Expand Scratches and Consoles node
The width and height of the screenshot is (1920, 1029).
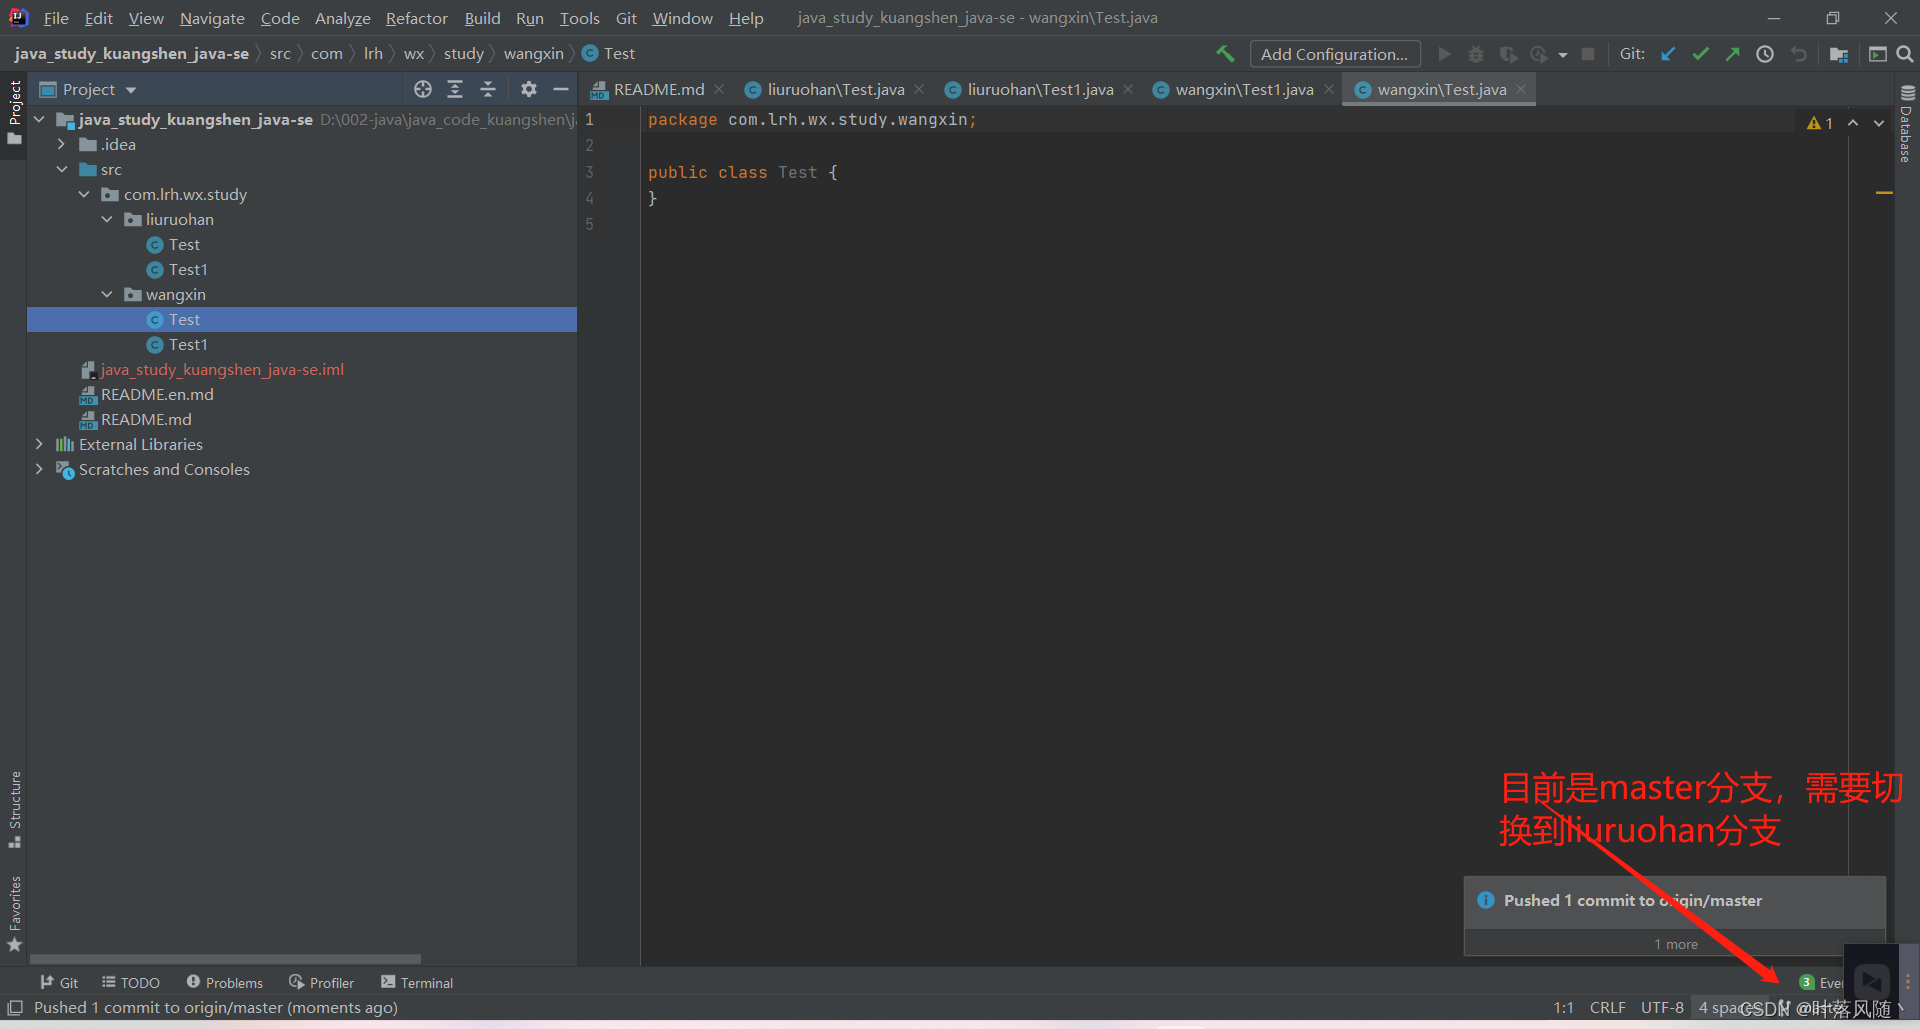point(40,469)
